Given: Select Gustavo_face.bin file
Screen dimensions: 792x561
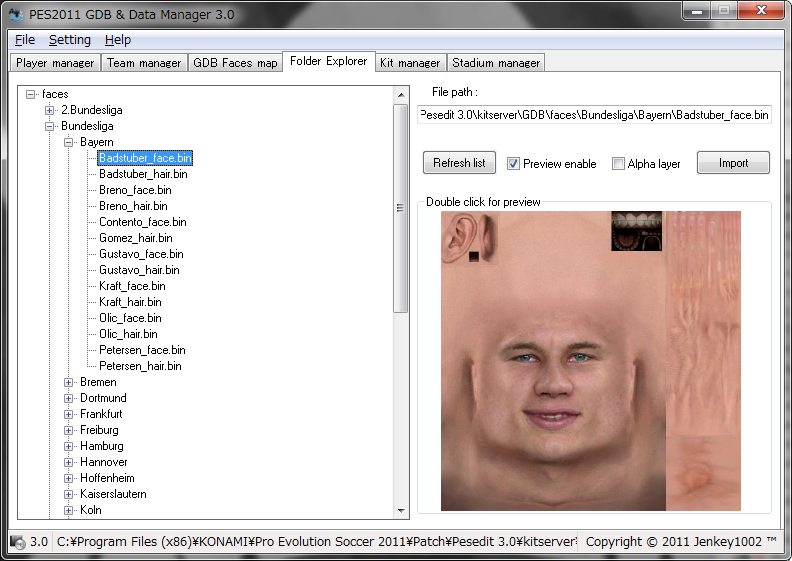Looking at the screenshot, I should point(141,254).
